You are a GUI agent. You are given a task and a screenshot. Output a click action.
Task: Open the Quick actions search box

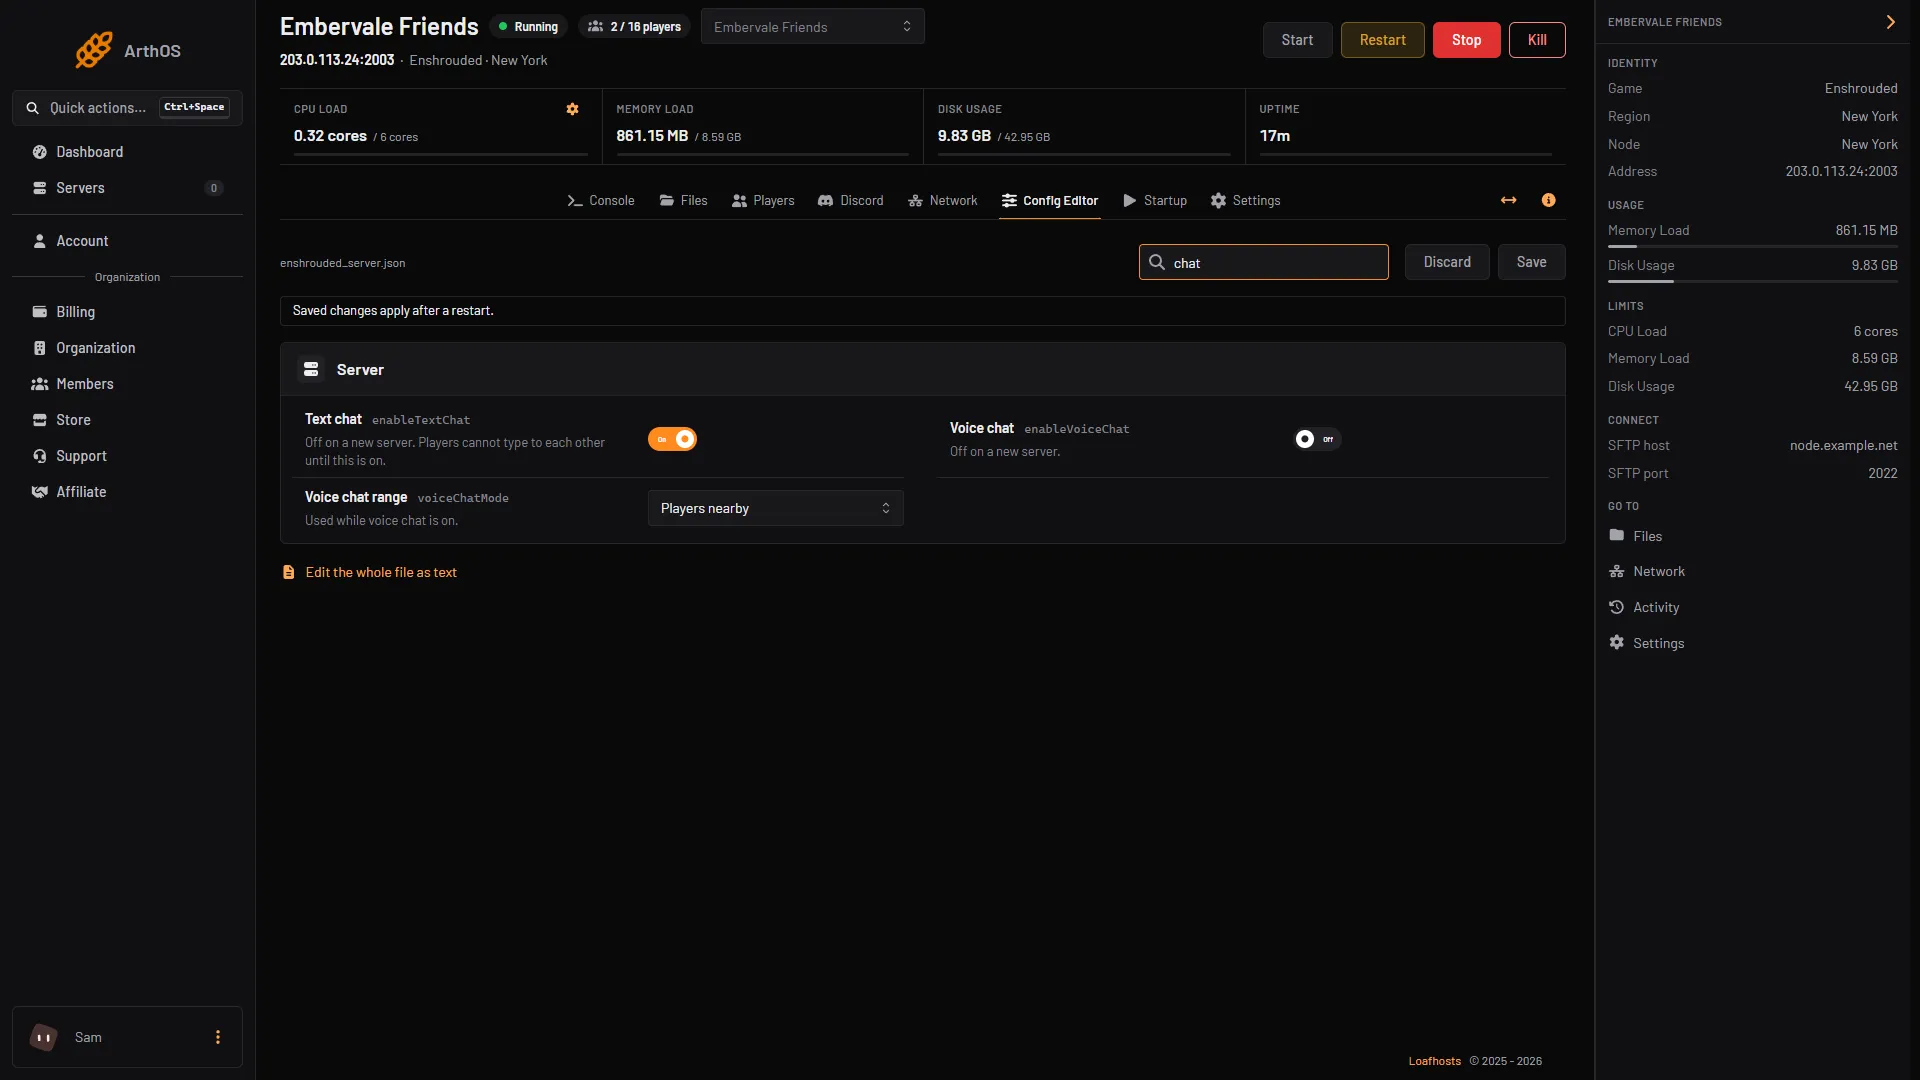coord(127,108)
